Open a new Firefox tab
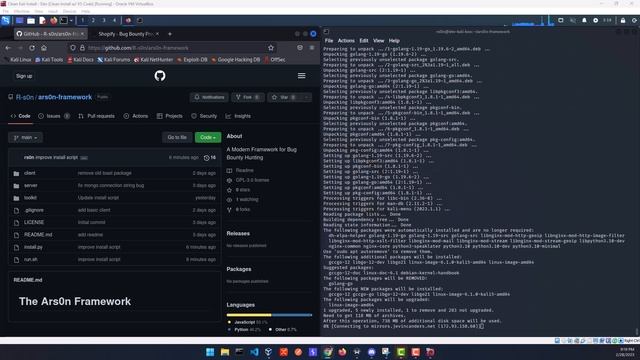Image resolution: width=640 pixels, height=360 pixels. pyautogui.click(x=170, y=34)
